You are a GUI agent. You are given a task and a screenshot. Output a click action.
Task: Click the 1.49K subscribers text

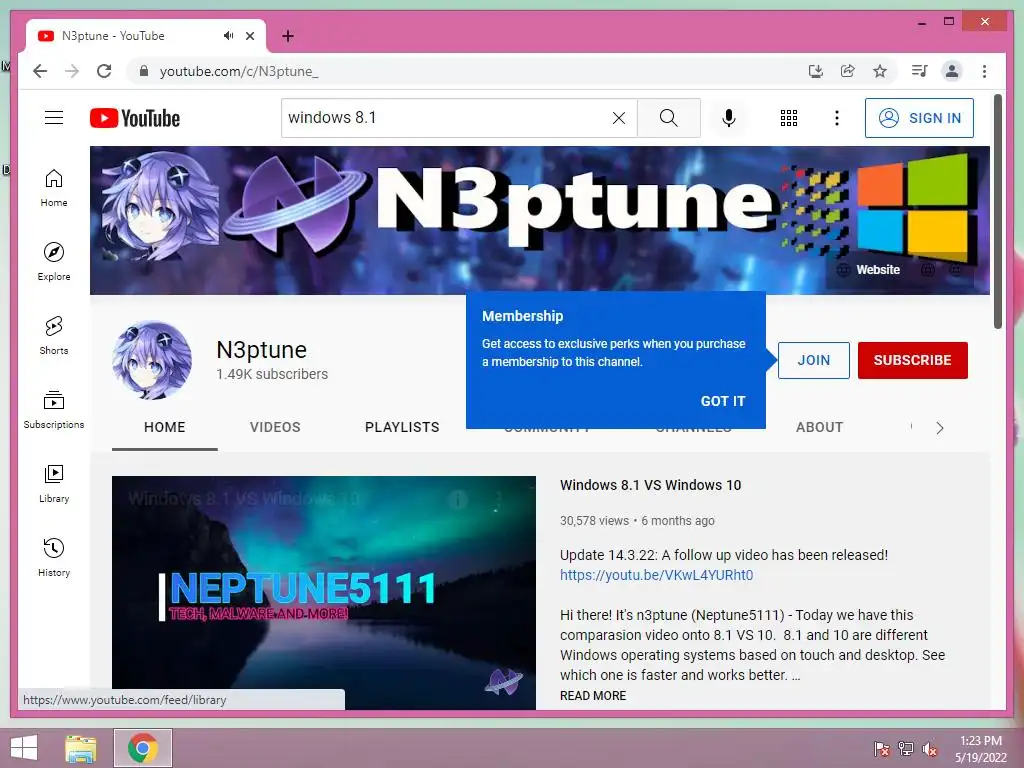272,374
